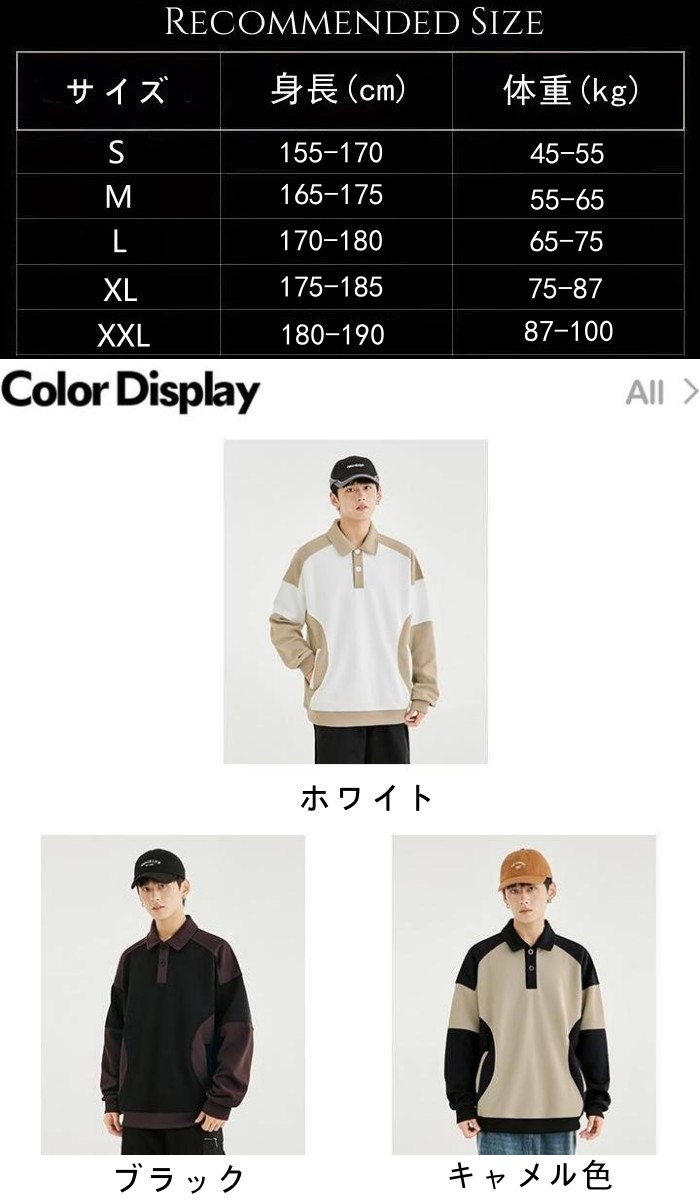Select the camel sweatshirt thumbnail
This screenshot has width=700, height=1200.
(x=524, y=995)
